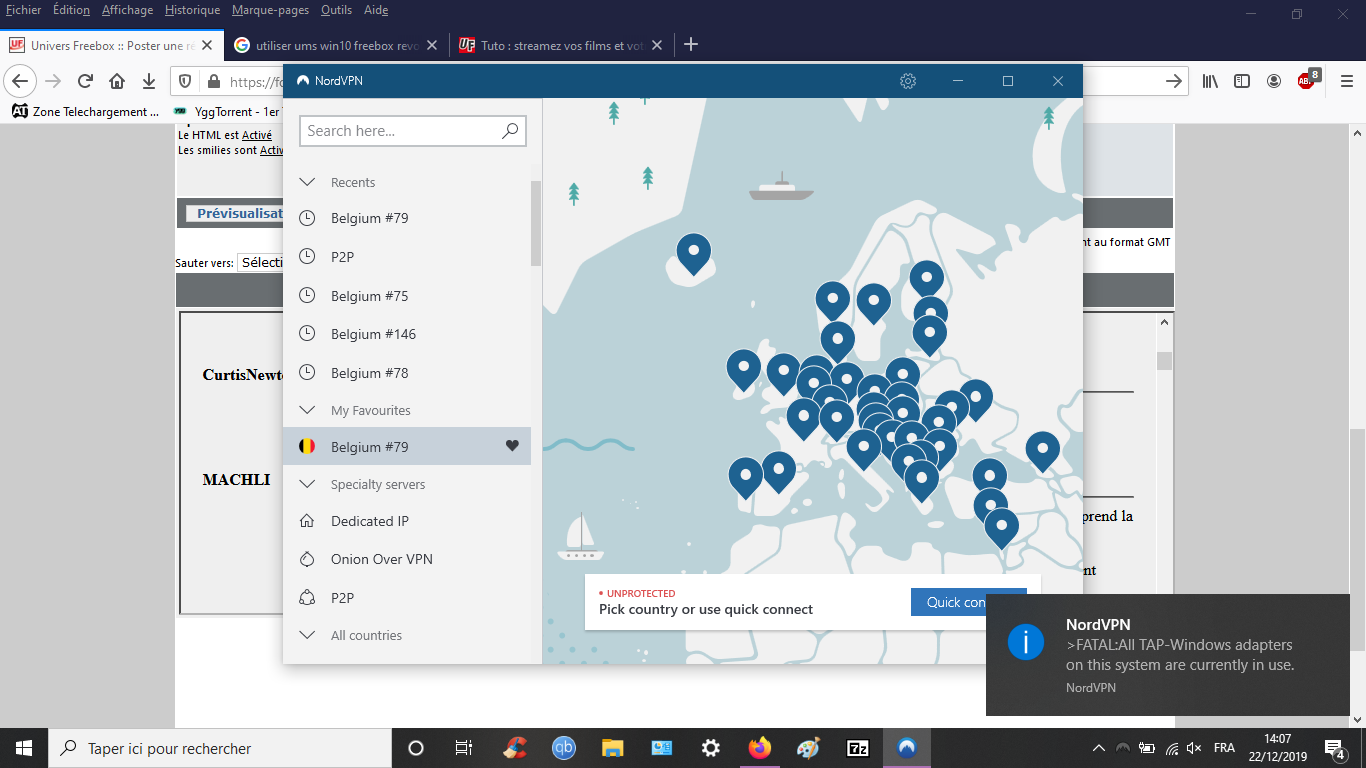This screenshot has height=768, width=1366.
Task: Open the Sauter vers dropdown in Firefox
Action: point(260,262)
